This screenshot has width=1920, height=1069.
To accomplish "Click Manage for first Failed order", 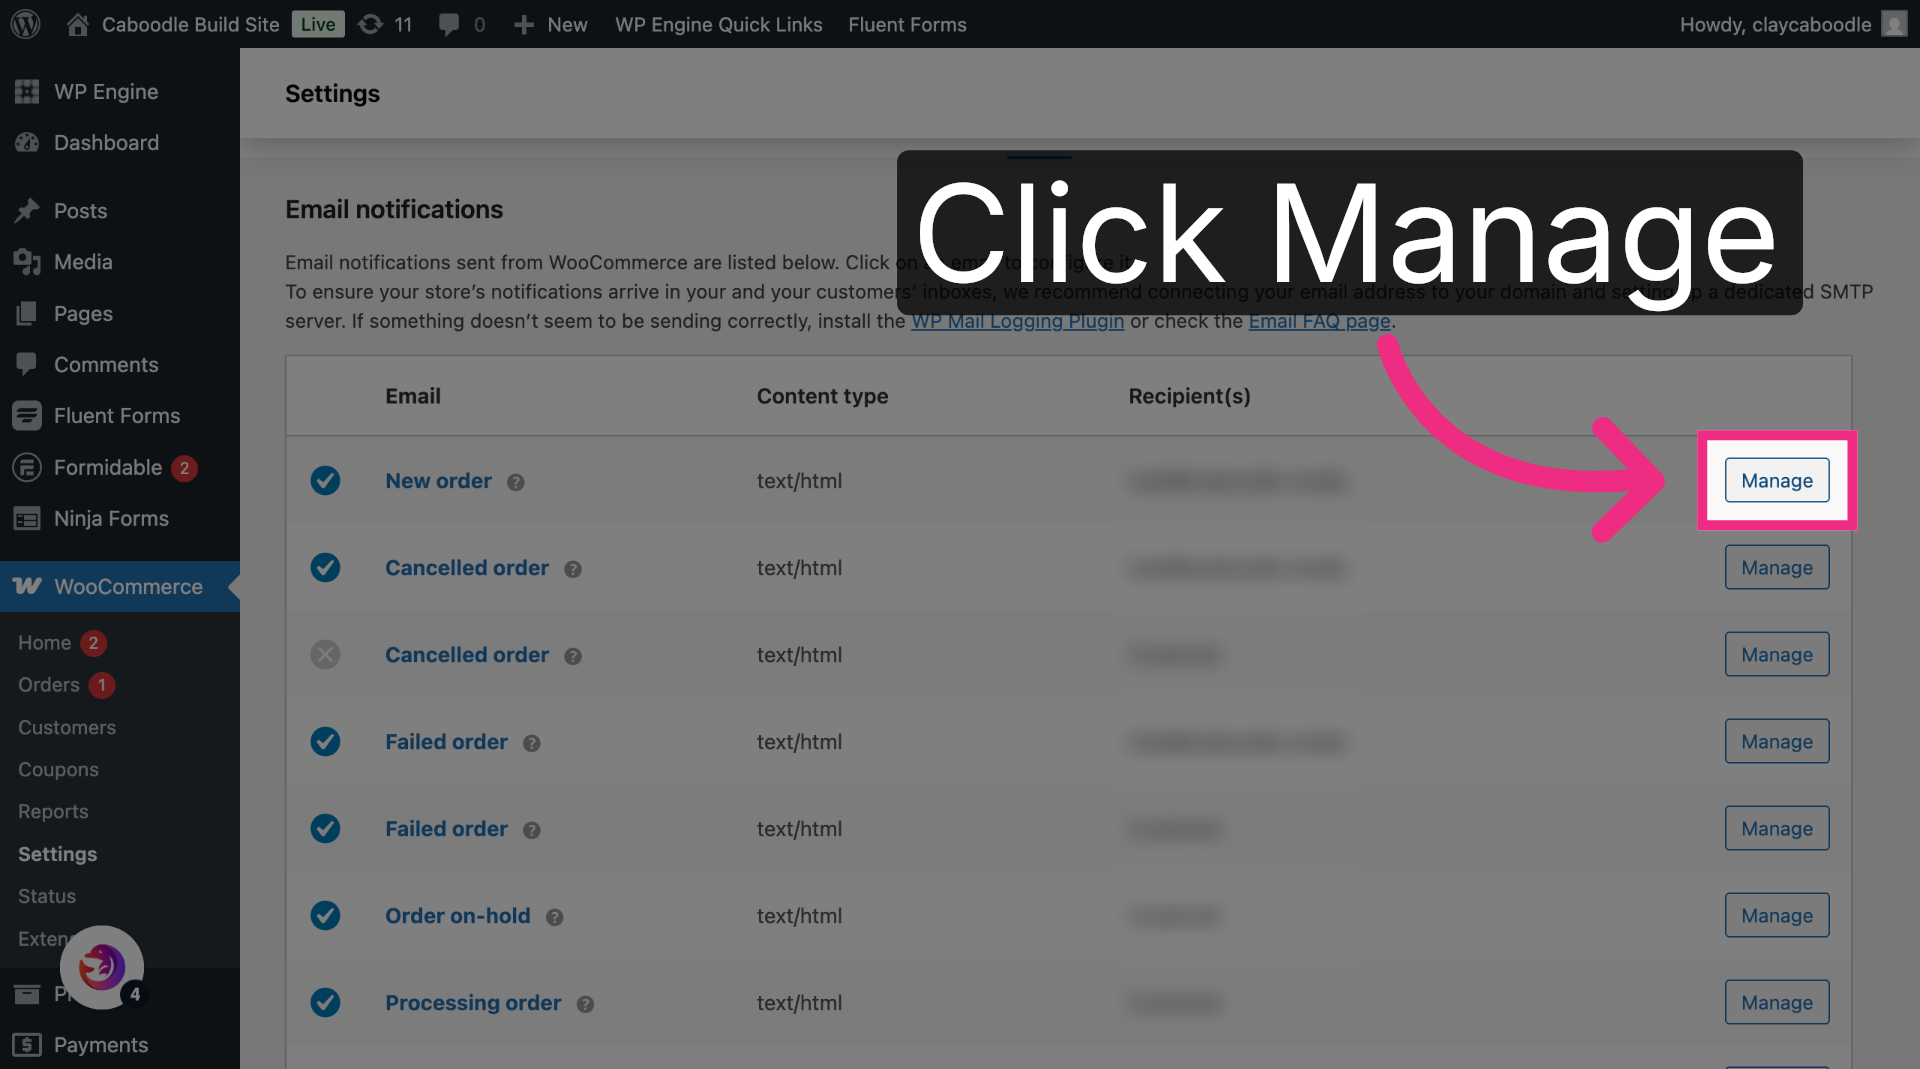I will coord(1777,742).
